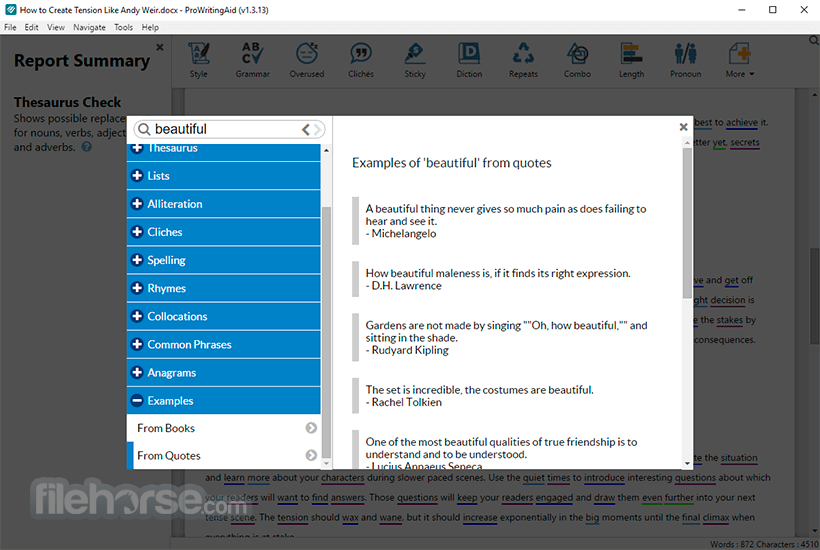The width and height of the screenshot is (820, 550).
Task: Click the Thesaurus Check help question mark
Action: 87,147
